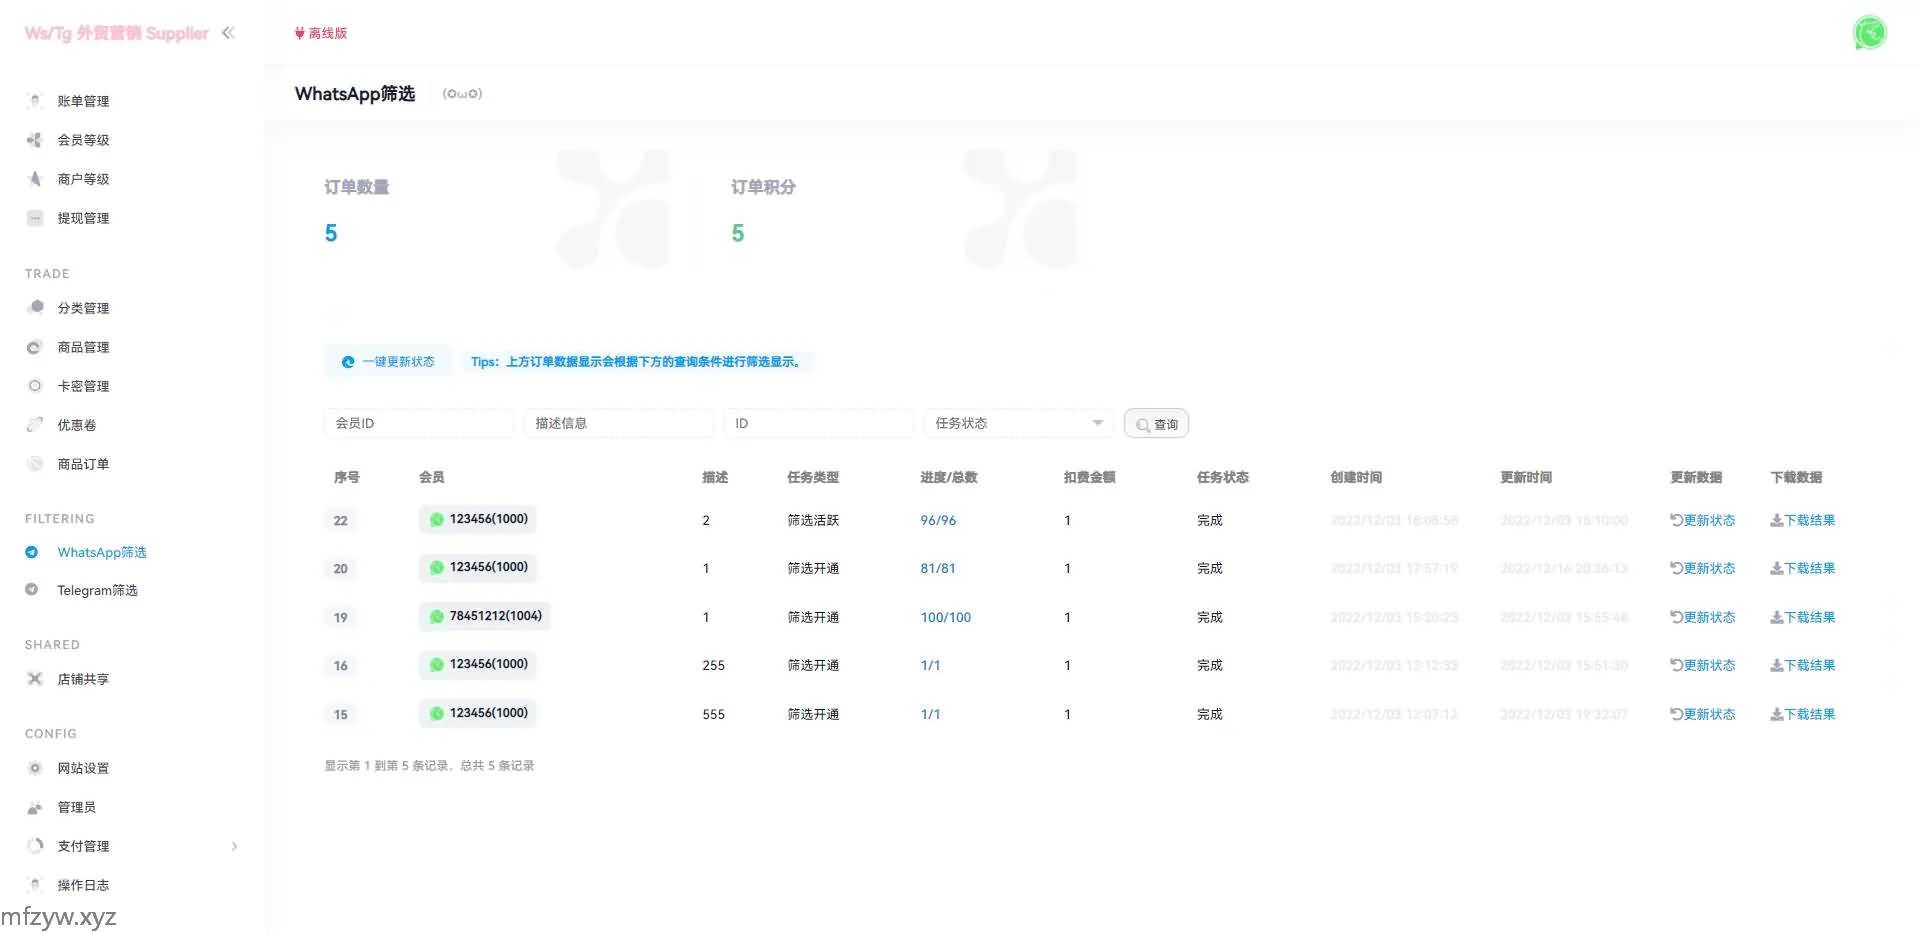Collapse the sidebar with the double-chevron icon
This screenshot has height=933, width=1920.
[228, 33]
